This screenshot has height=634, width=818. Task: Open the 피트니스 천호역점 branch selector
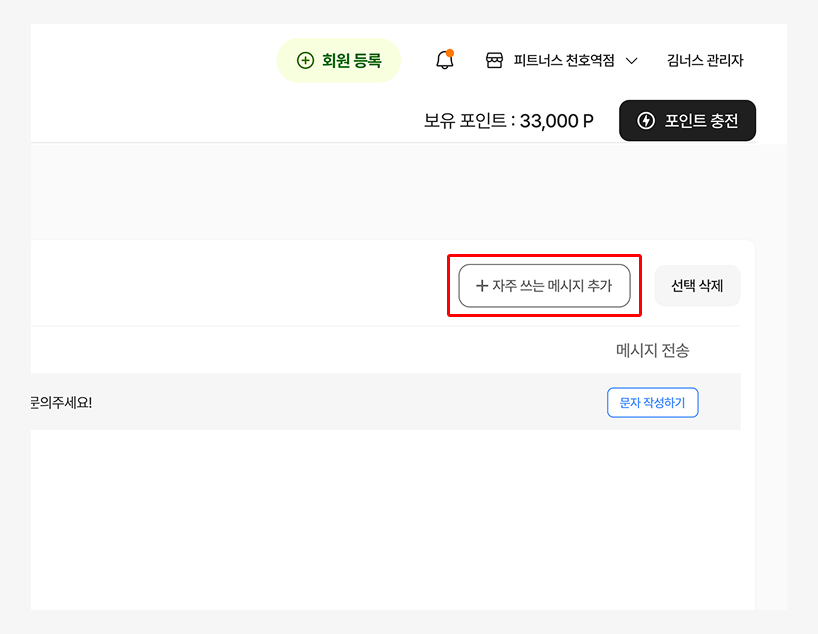pyautogui.click(x=561, y=61)
